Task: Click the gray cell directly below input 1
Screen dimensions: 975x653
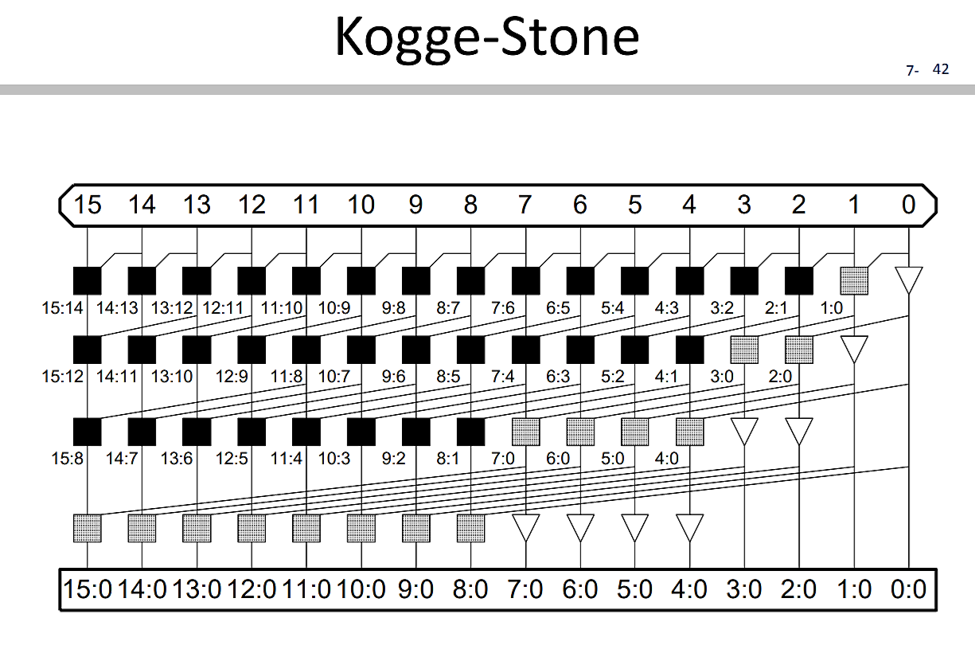Action: click(x=852, y=279)
